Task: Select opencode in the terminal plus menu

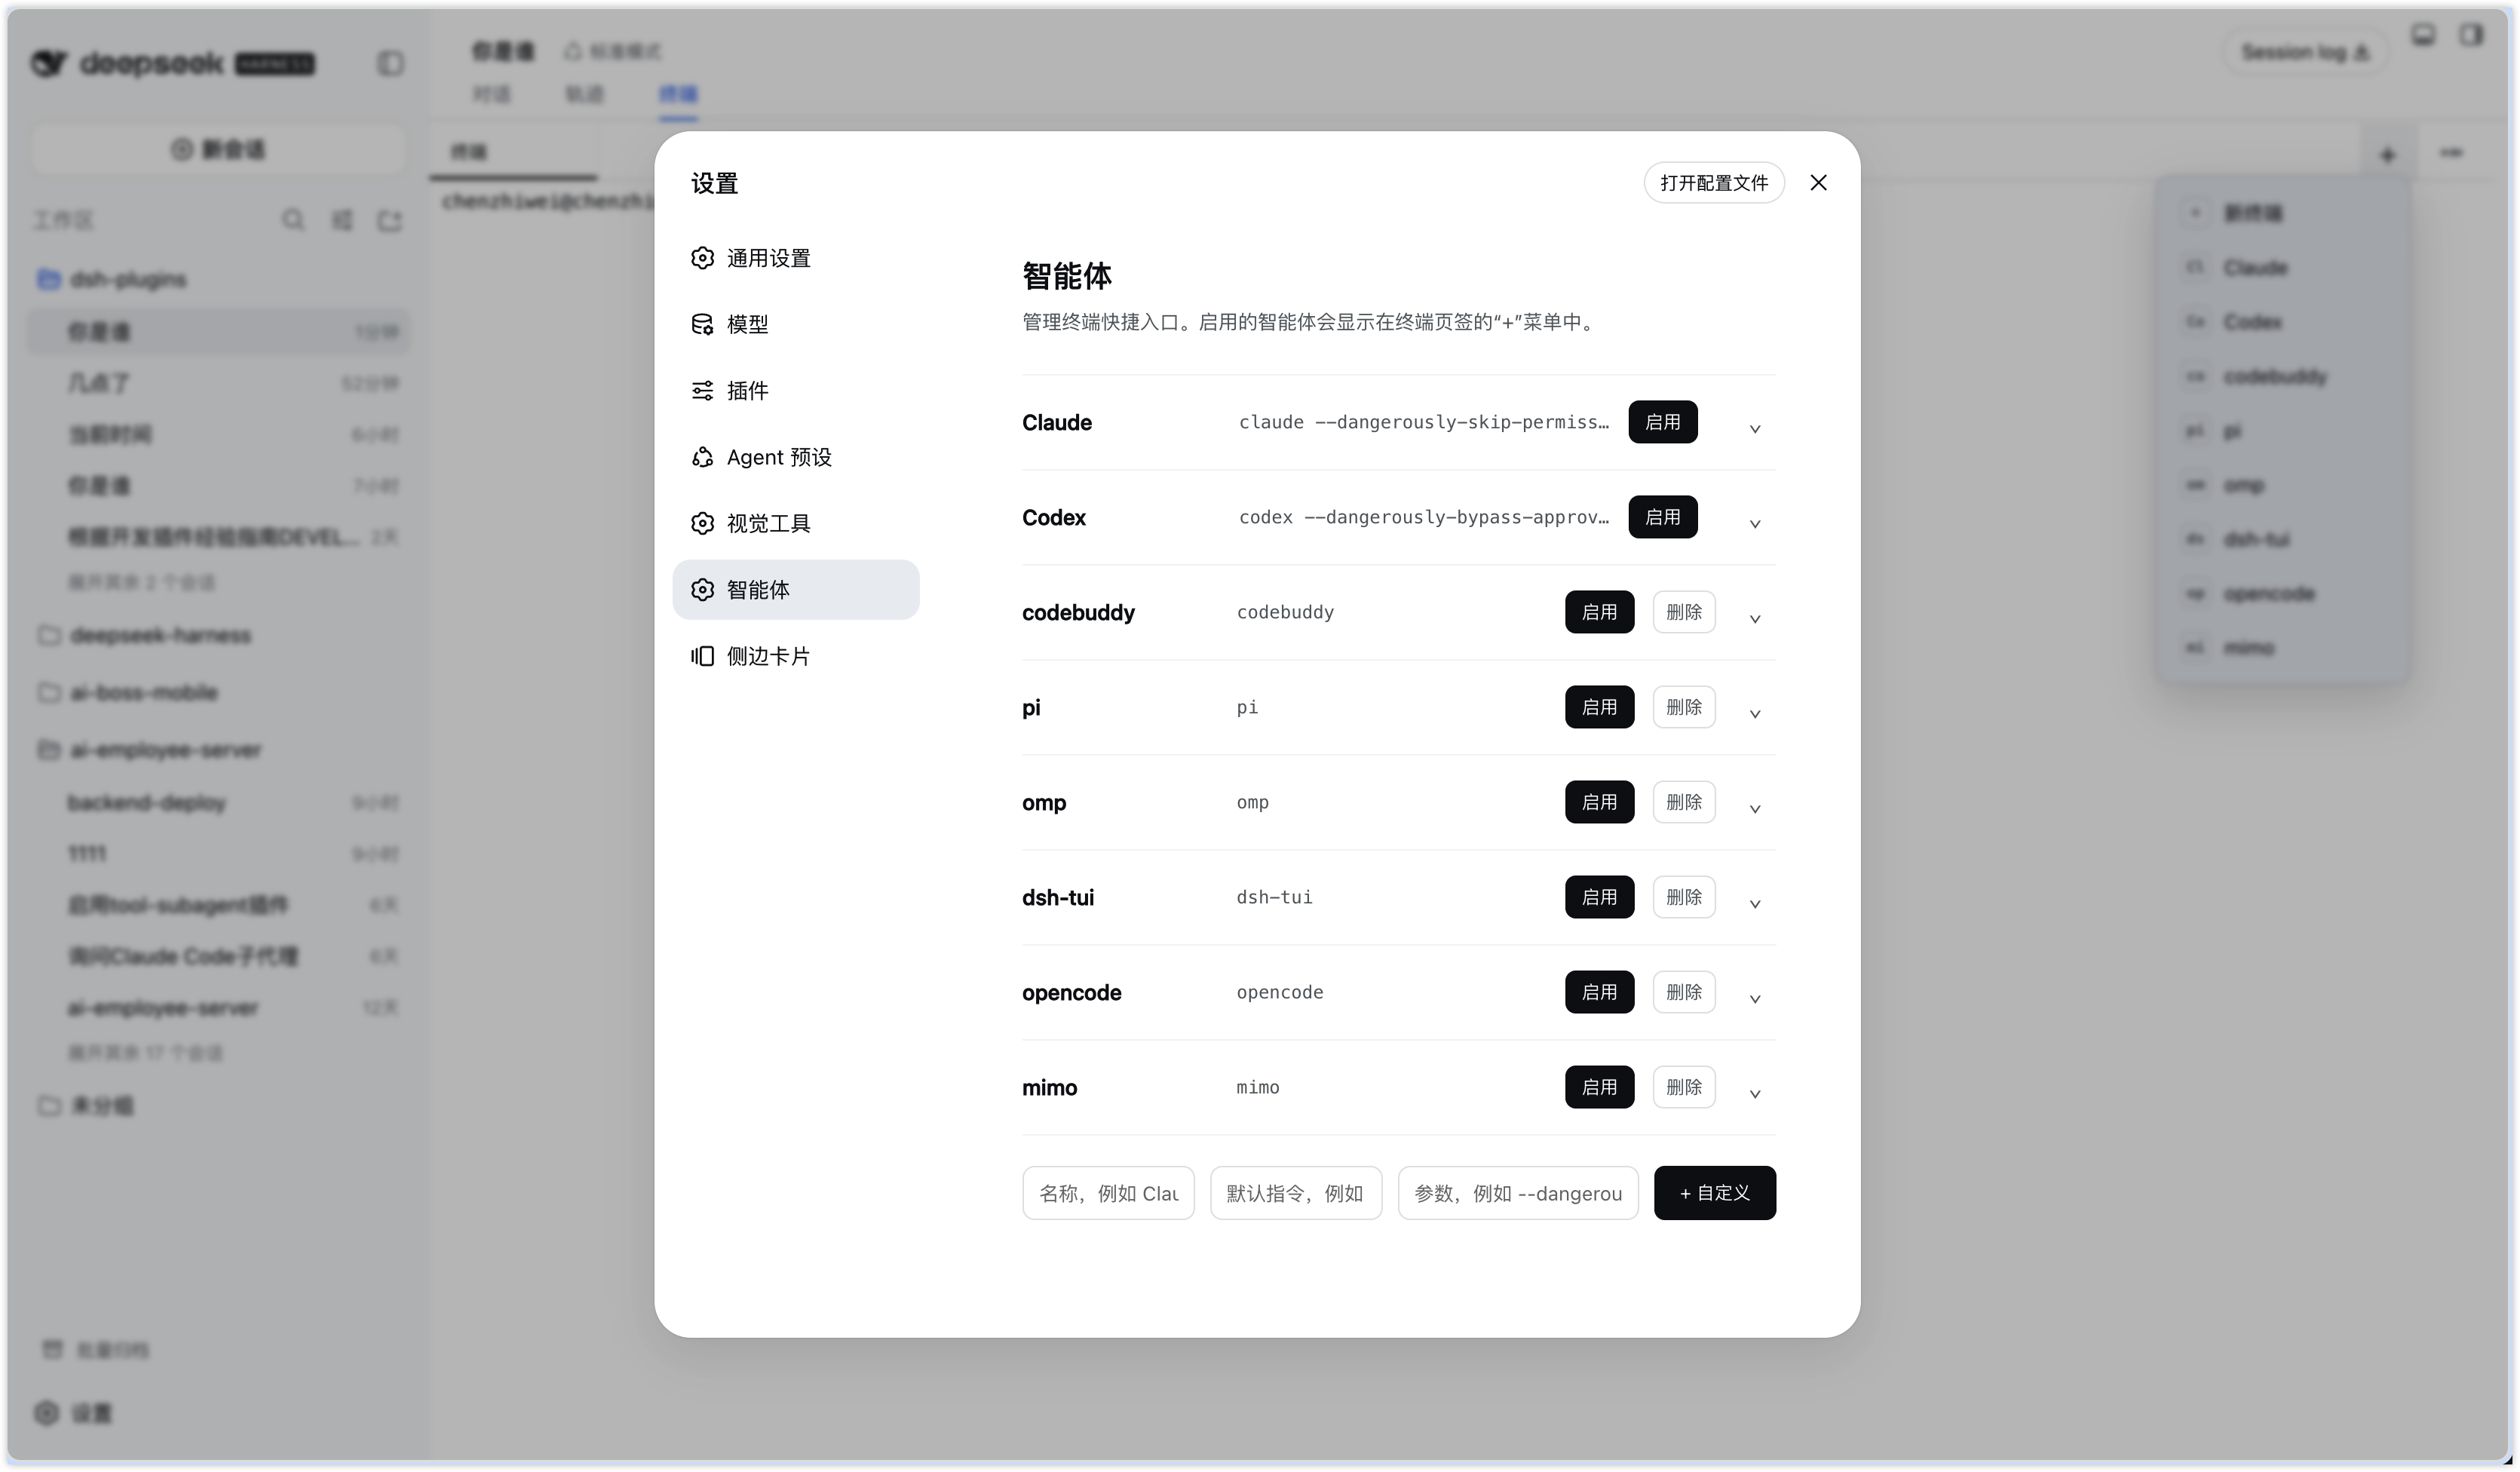Action: click(2282, 593)
